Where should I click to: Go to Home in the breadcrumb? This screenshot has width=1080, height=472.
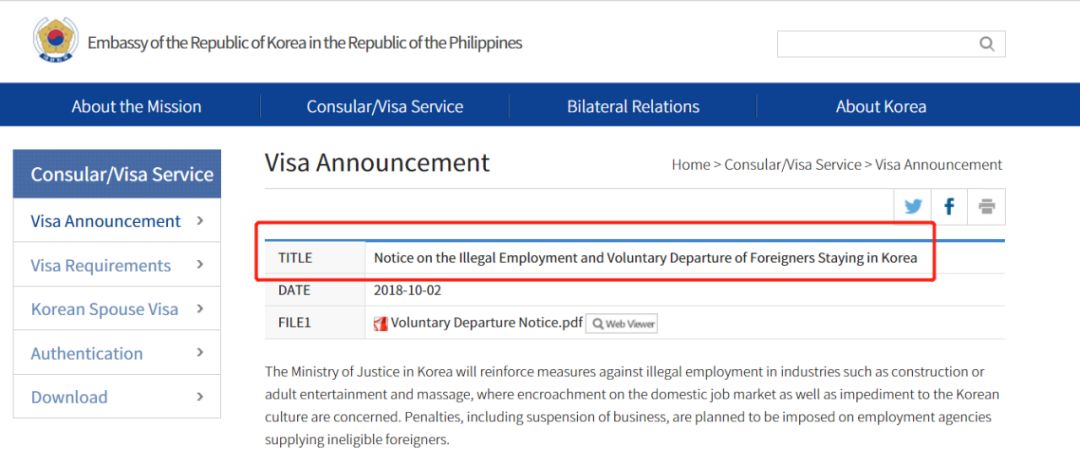click(x=690, y=164)
